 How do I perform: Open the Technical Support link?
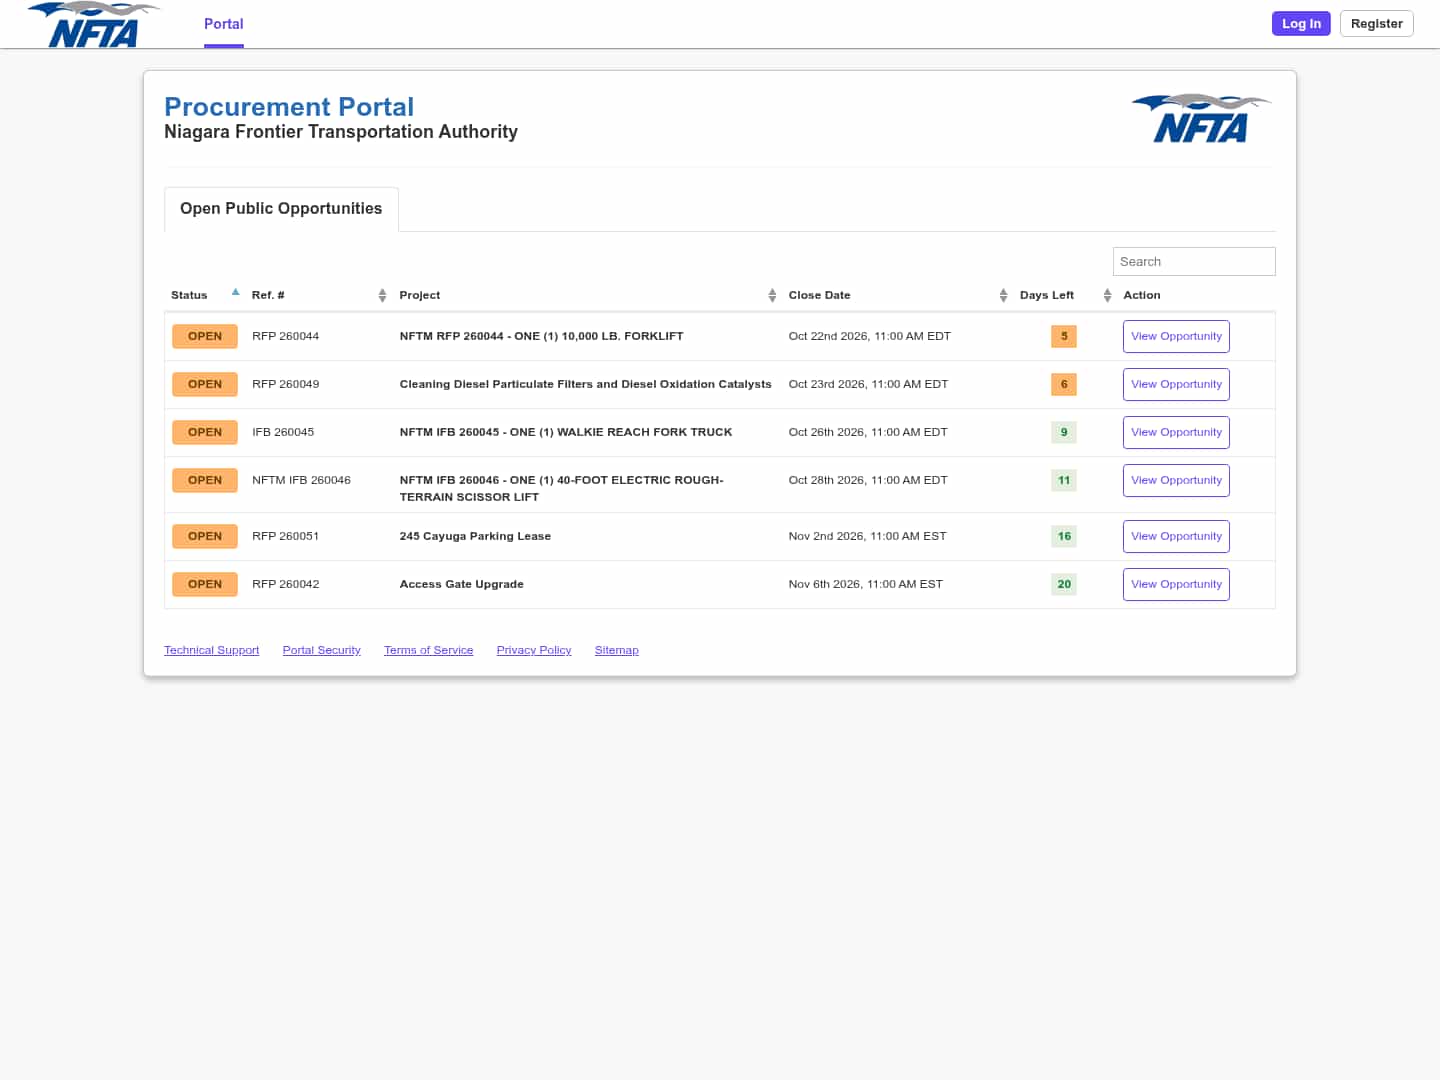click(x=211, y=650)
